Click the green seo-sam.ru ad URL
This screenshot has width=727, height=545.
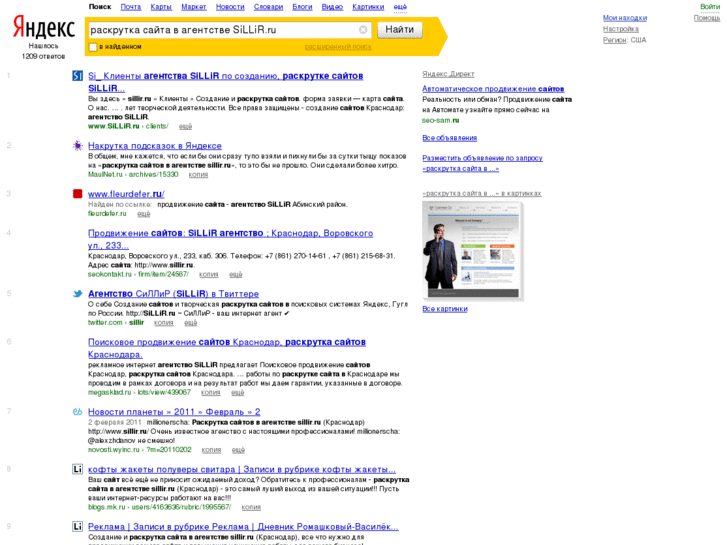[440, 121]
